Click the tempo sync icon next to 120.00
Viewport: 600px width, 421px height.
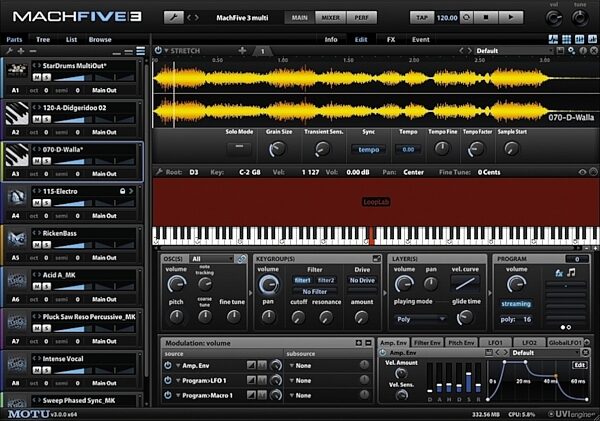[466, 18]
